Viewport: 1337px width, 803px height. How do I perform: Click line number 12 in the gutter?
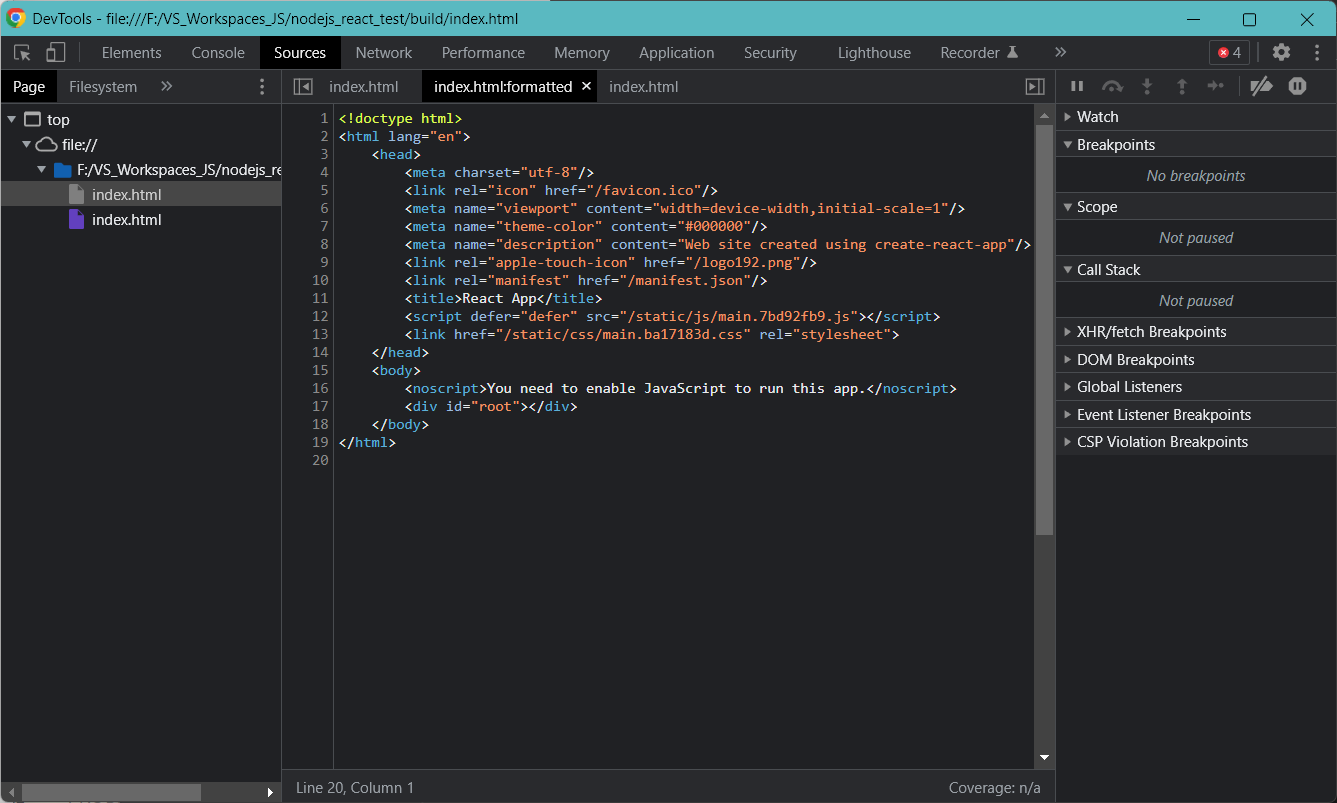tap(320, 316)
